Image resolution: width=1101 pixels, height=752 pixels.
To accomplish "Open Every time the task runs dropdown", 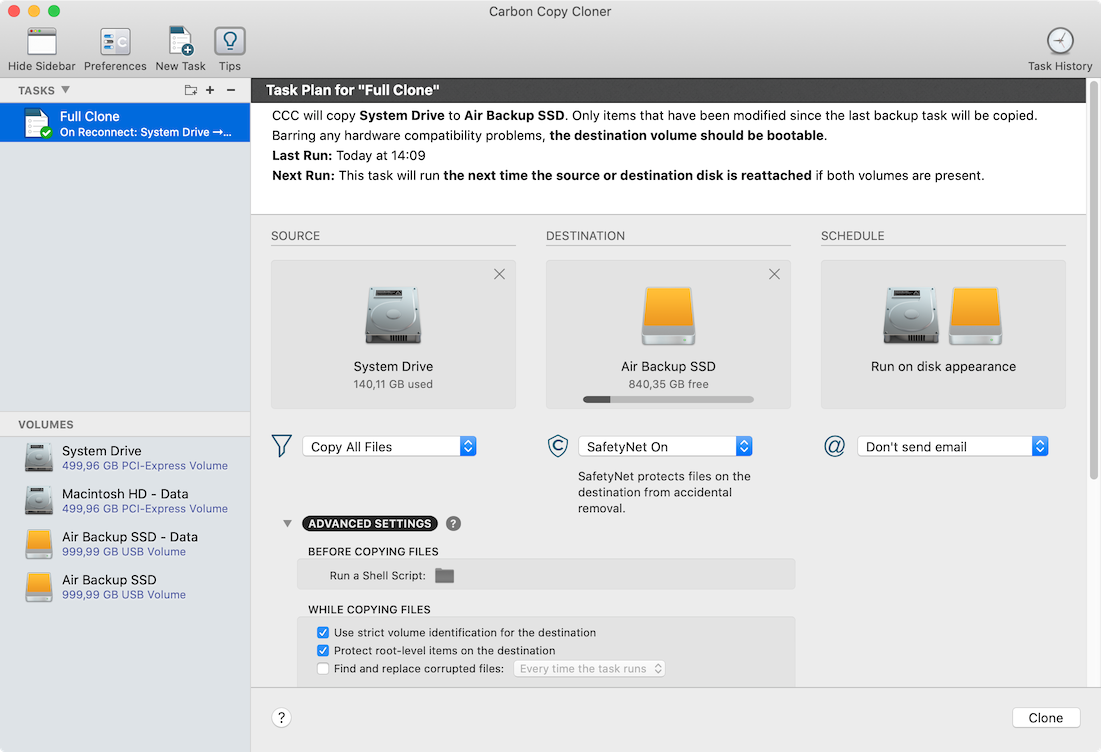I will 589,669.
